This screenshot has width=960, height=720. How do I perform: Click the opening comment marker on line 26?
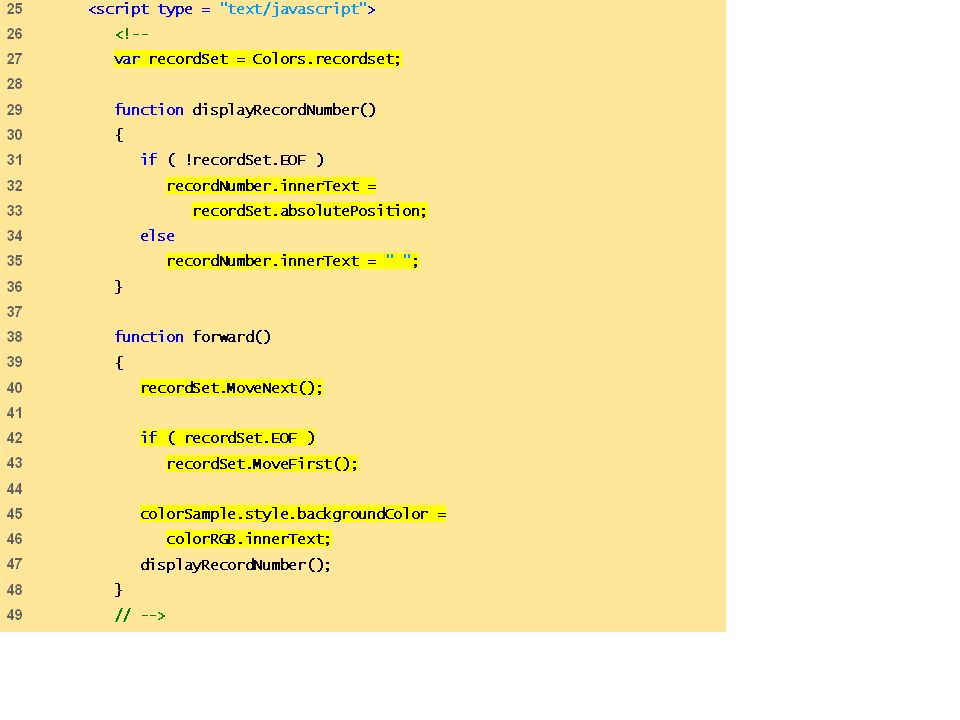132,34
